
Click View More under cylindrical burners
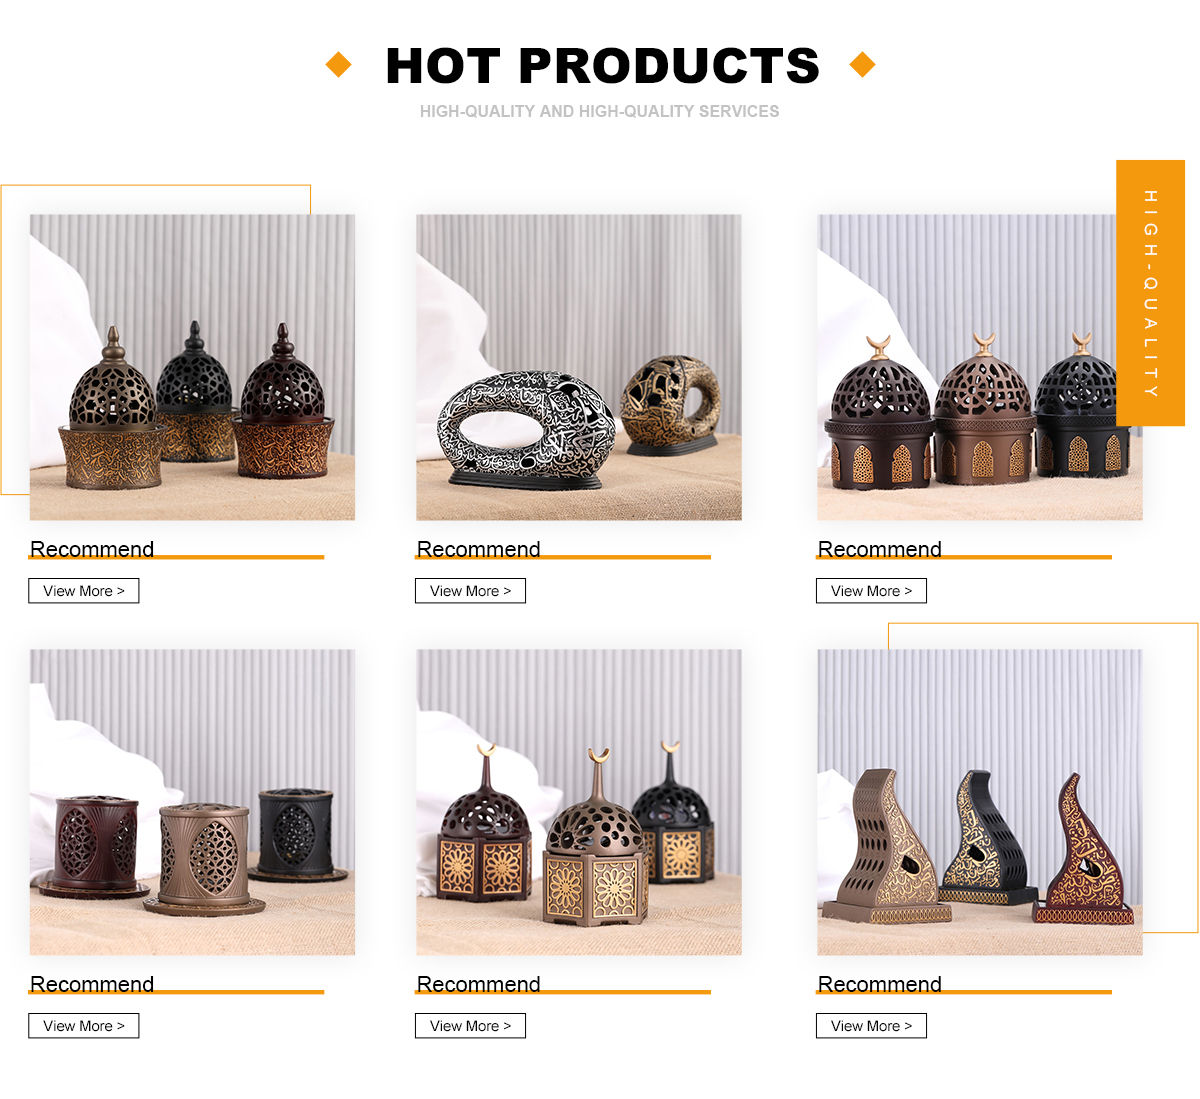pos(84,1026)
